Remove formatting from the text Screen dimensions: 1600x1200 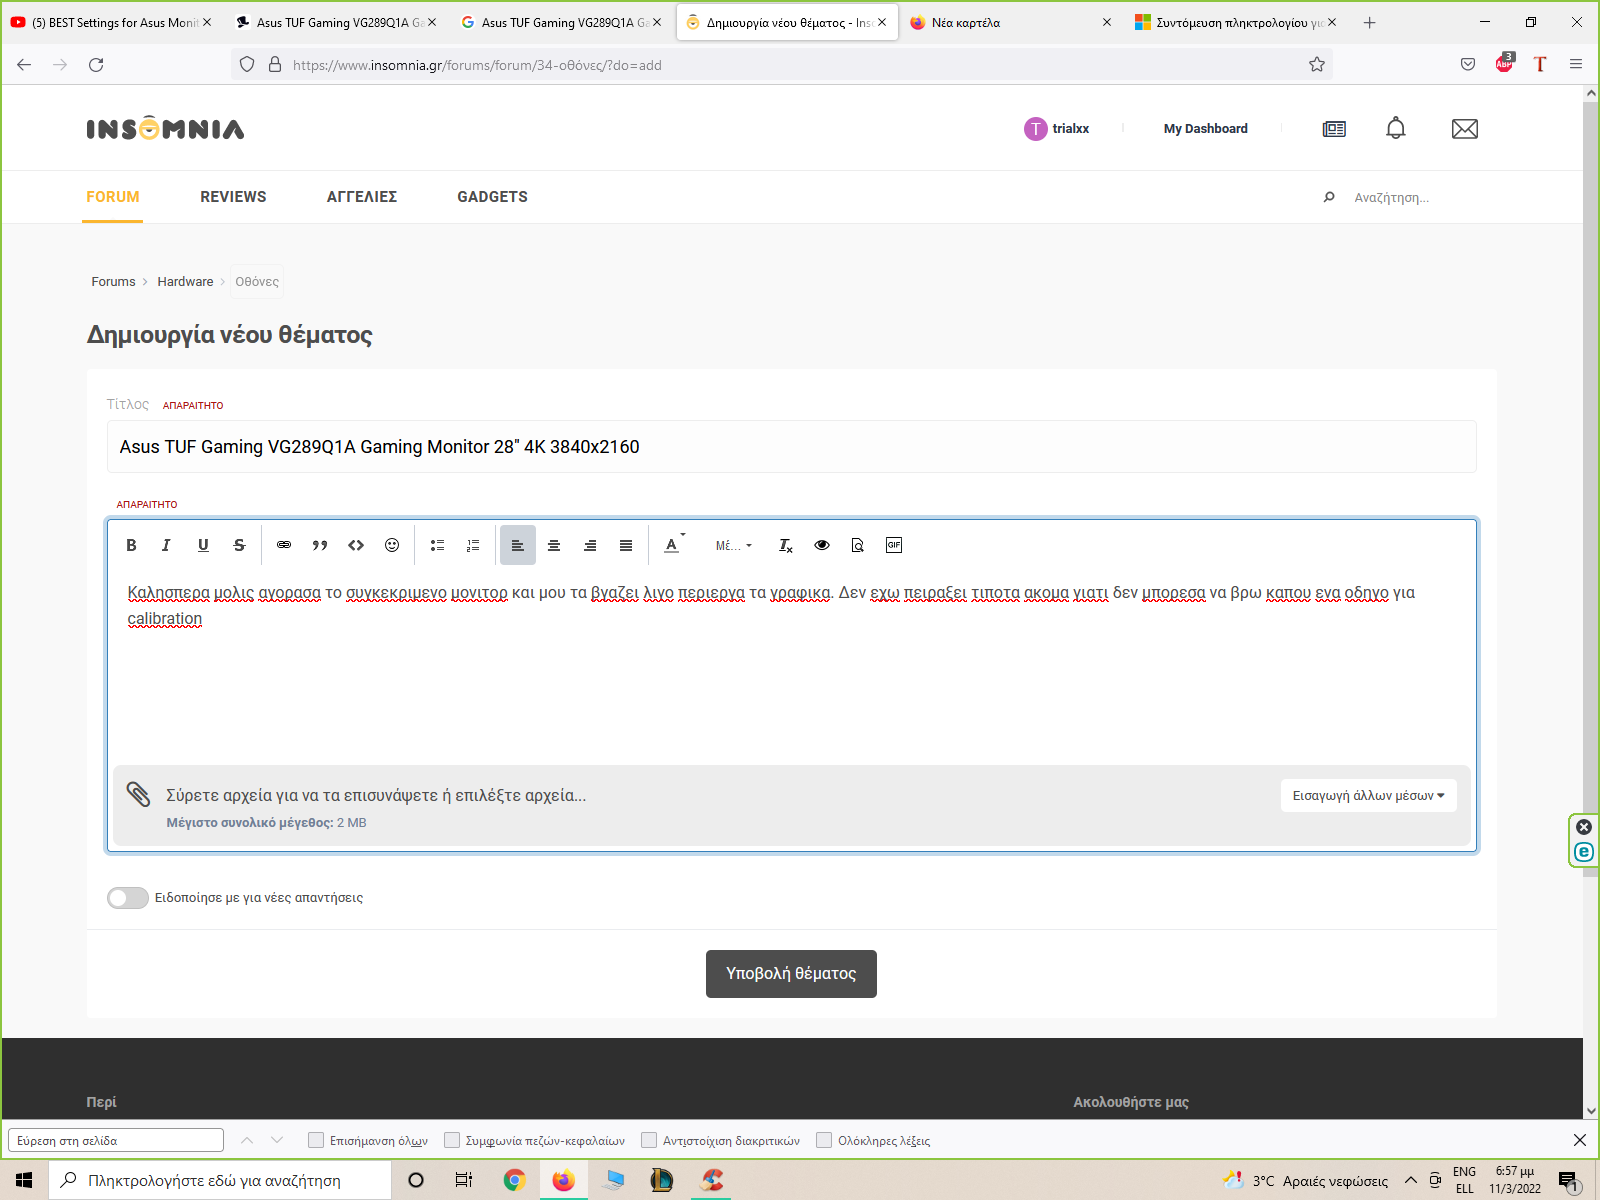(786, 545)
